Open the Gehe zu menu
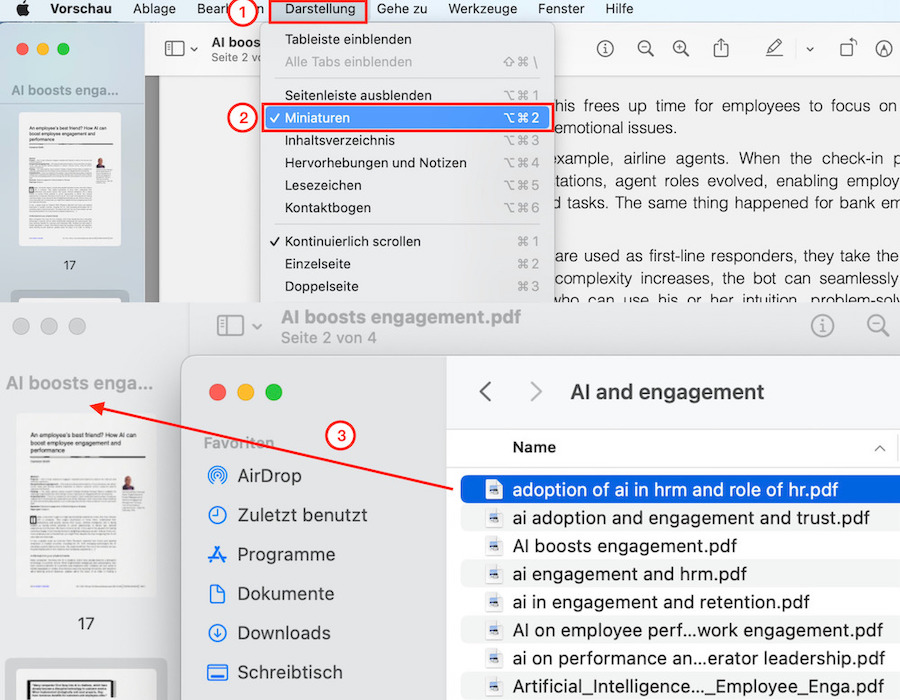Viewport: 900px width, 700px height. pos(402,9)
